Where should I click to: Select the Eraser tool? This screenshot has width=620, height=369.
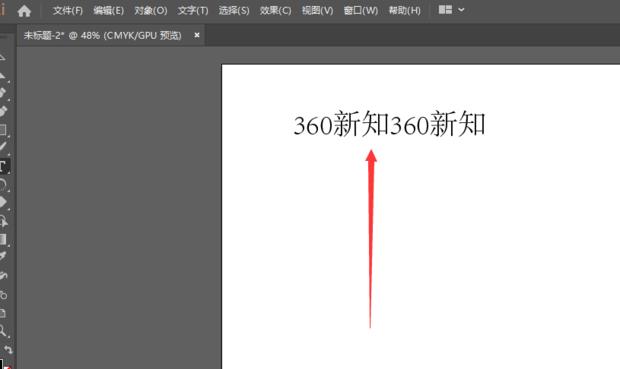coord(3,202)
